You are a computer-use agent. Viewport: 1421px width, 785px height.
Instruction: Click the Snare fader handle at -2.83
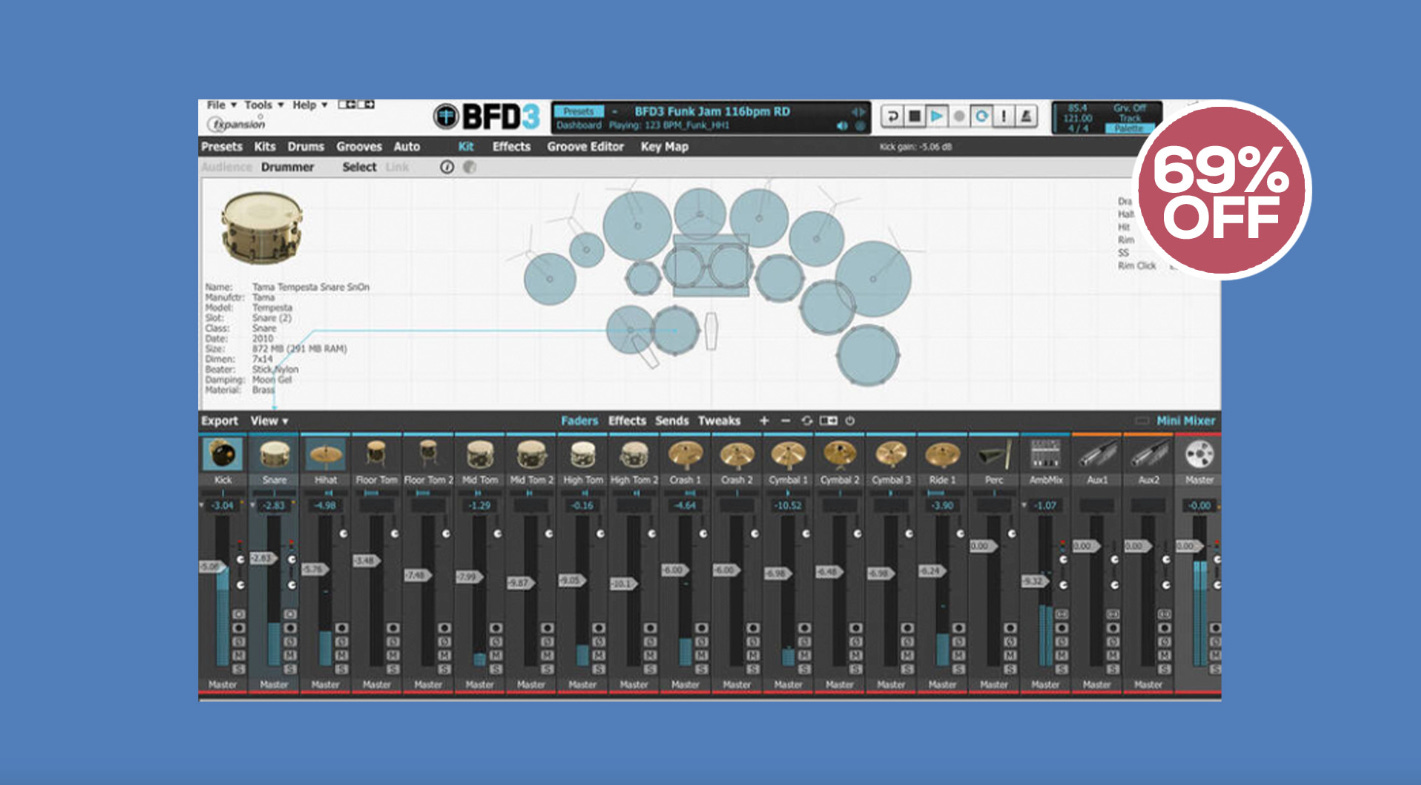[x=264, y=558]
